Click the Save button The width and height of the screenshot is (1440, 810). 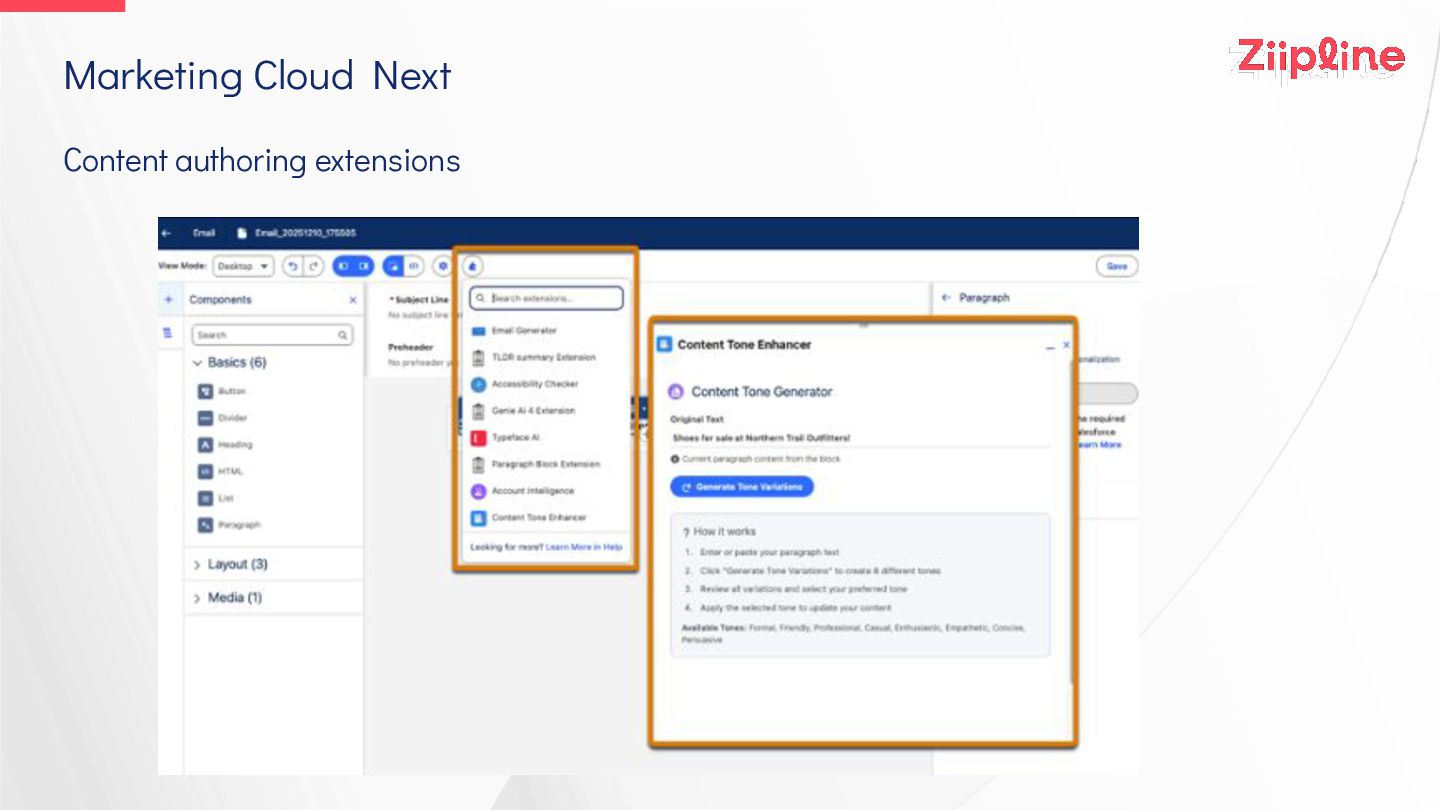1117,267
